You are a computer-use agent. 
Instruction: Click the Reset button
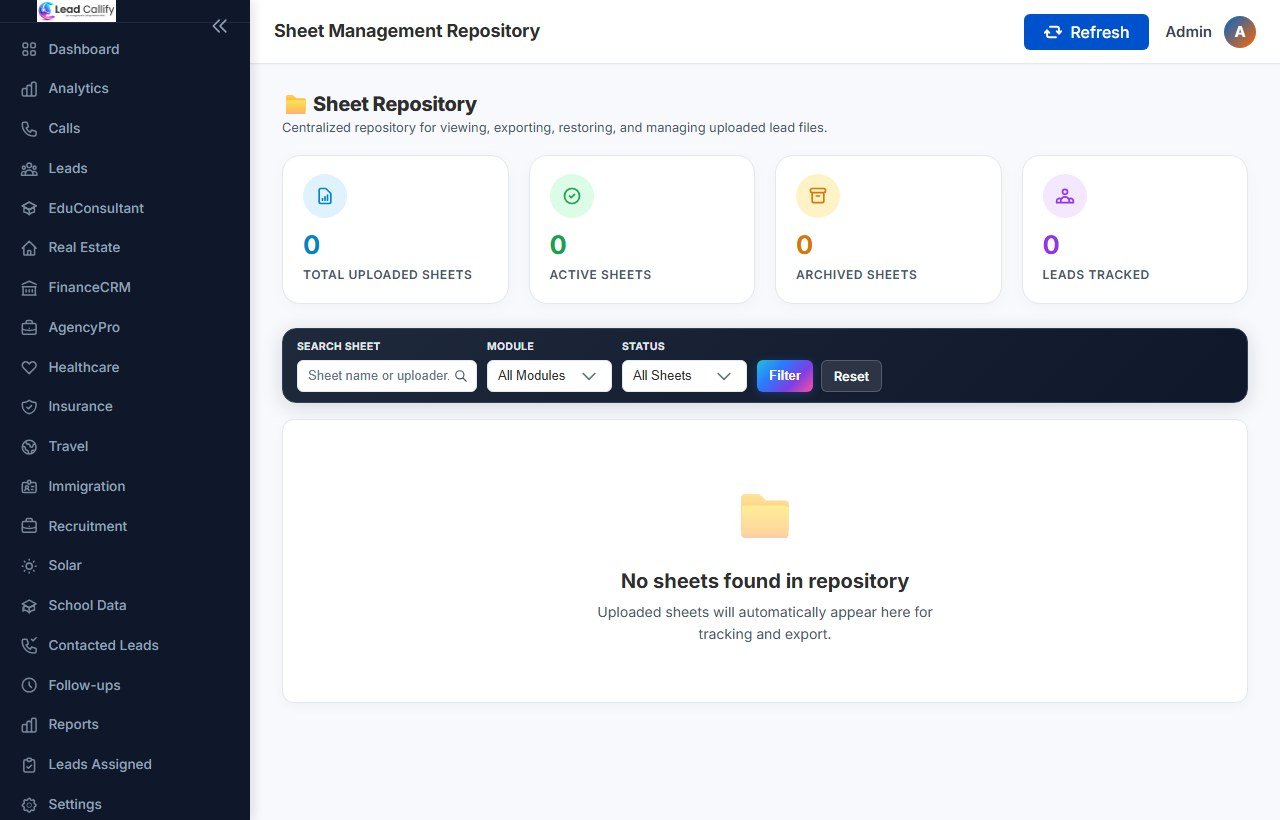[851, 376]
